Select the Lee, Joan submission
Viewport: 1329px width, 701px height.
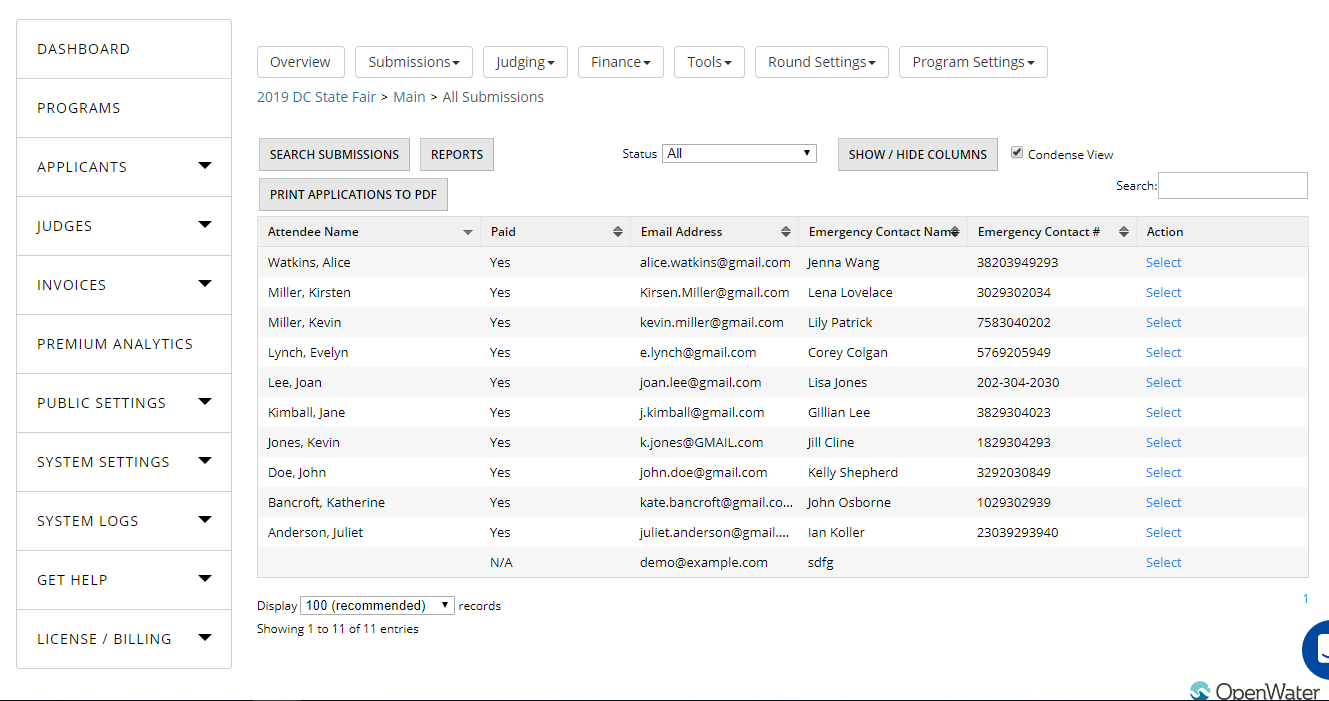(1164, 382)
